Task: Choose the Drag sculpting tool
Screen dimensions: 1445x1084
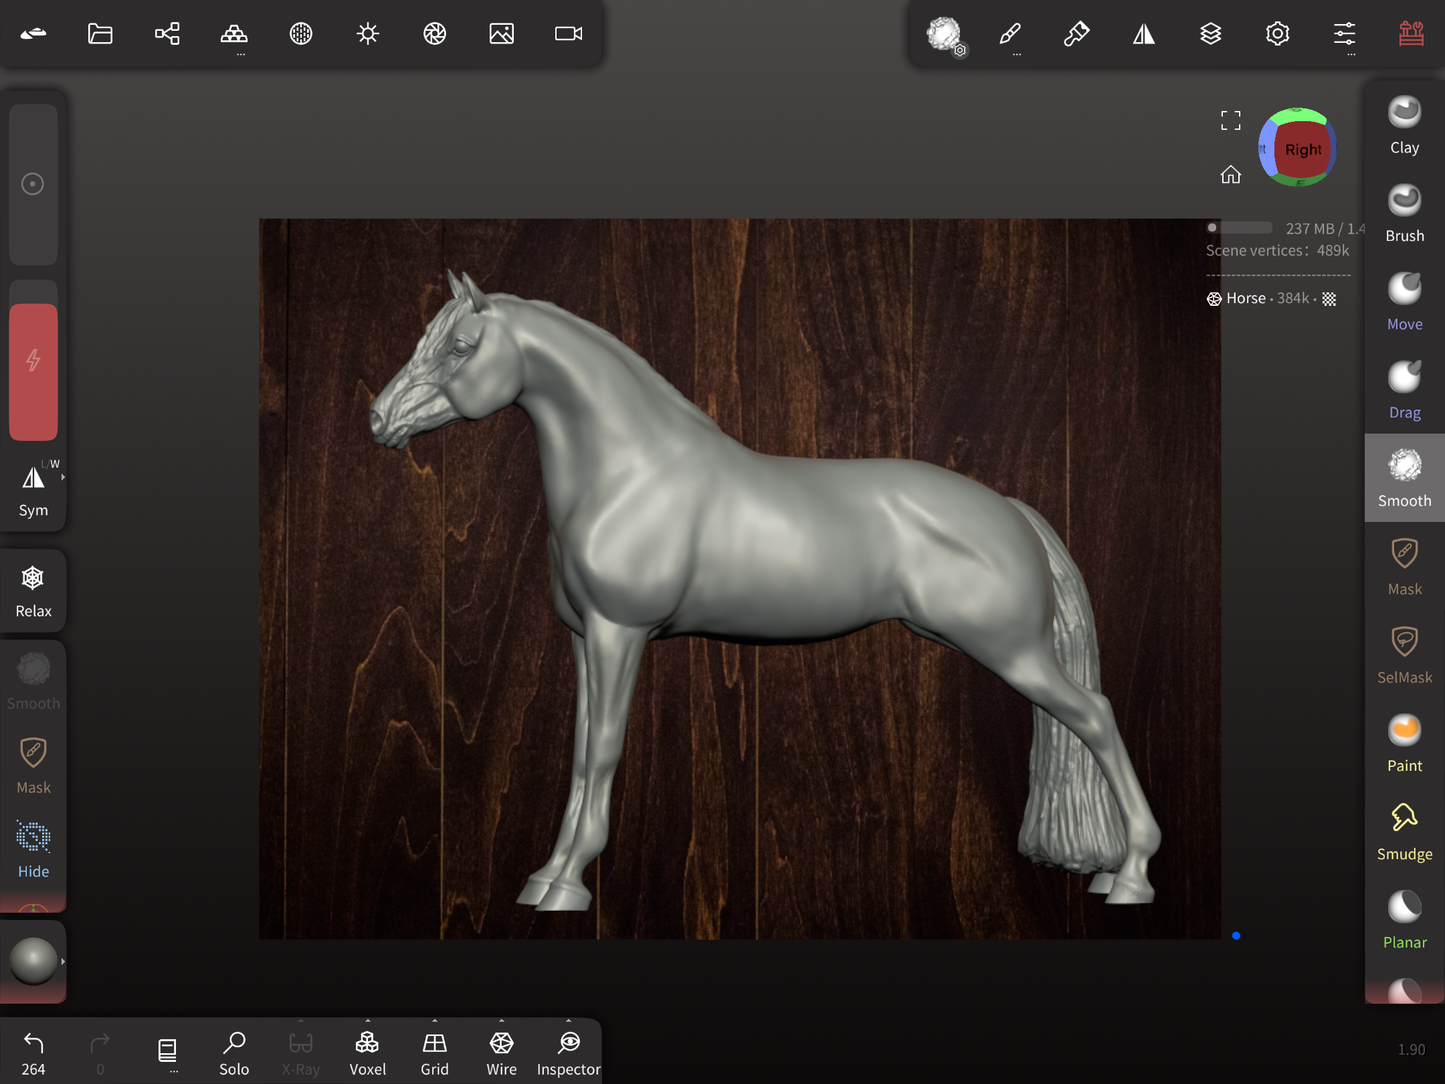Action: pos(1404,390)
